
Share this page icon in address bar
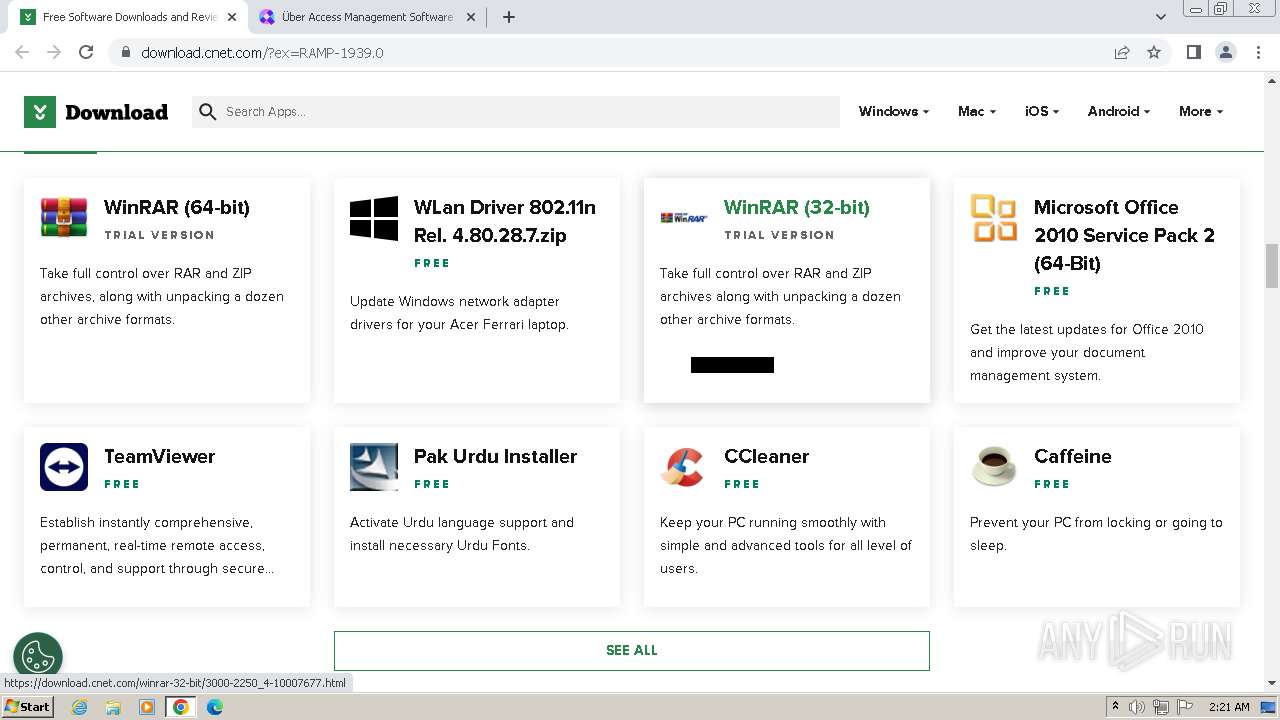pos(1122,52)
